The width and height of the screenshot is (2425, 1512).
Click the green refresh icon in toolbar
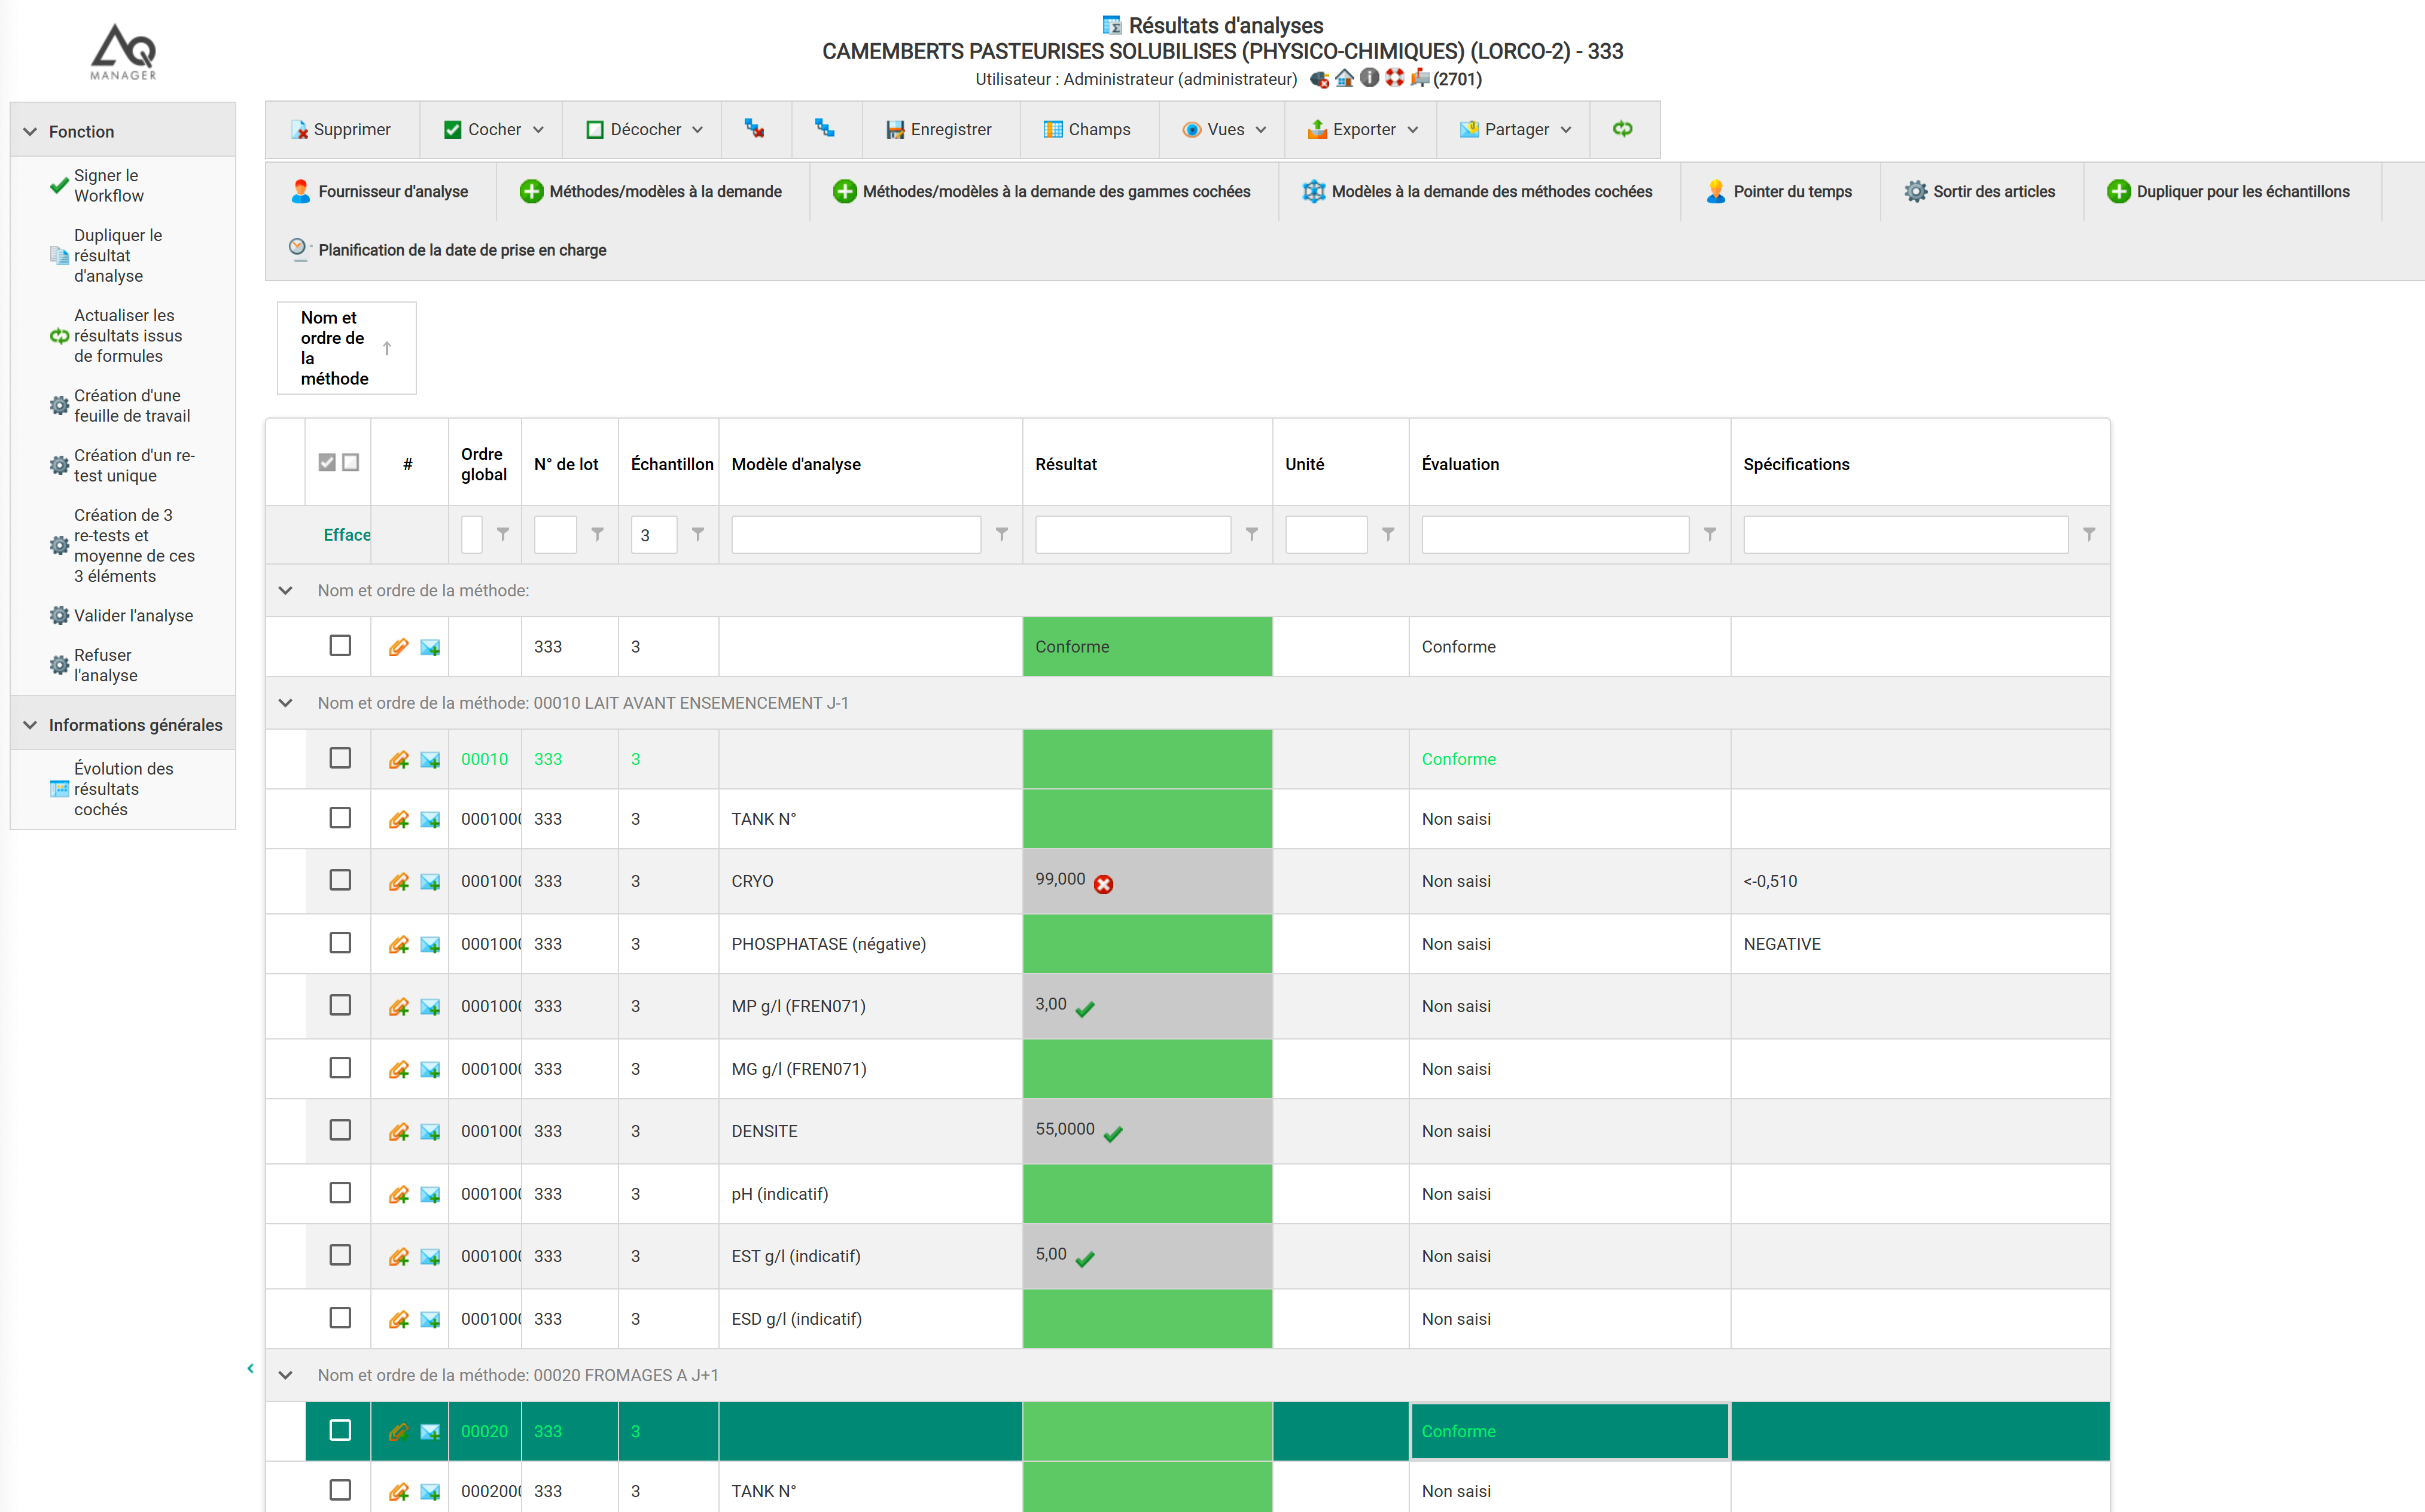pos(1622,129)
